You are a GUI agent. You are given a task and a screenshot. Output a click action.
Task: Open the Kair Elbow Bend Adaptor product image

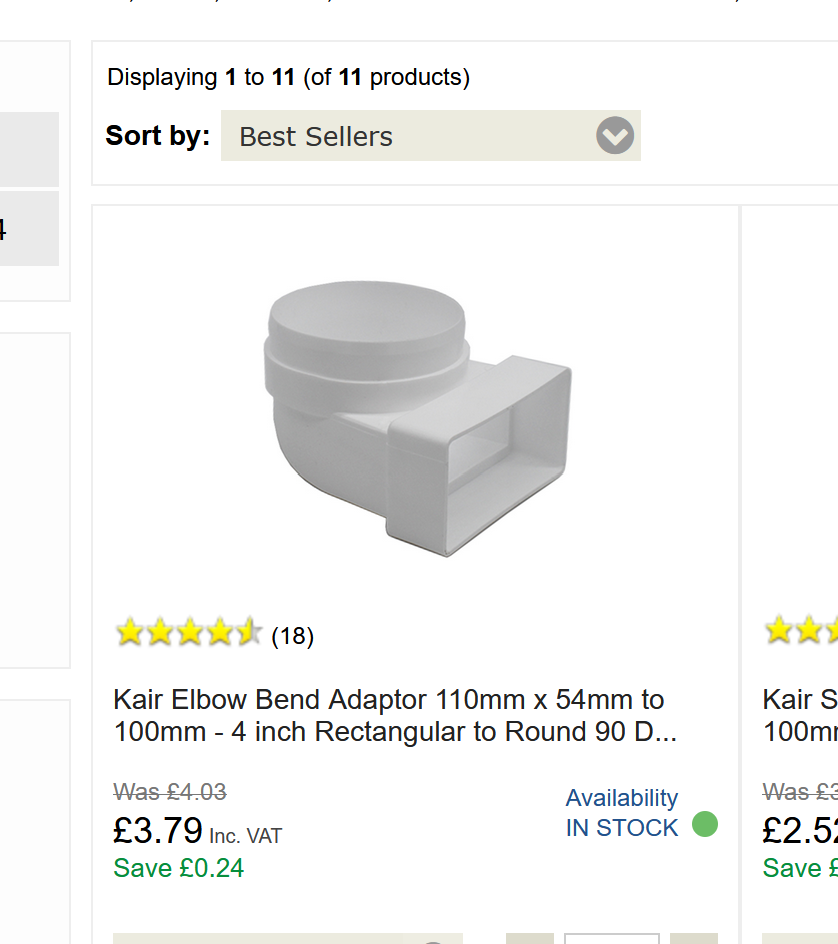[417, 418]
